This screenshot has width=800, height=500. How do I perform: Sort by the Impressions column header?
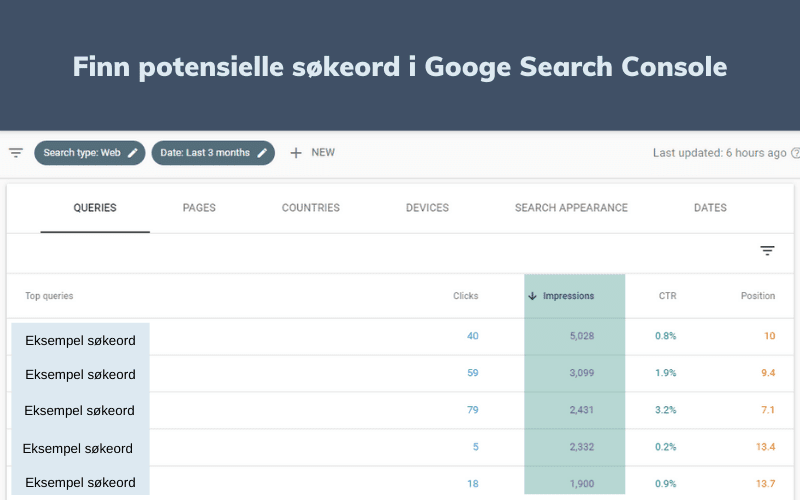tap(568, 296)
